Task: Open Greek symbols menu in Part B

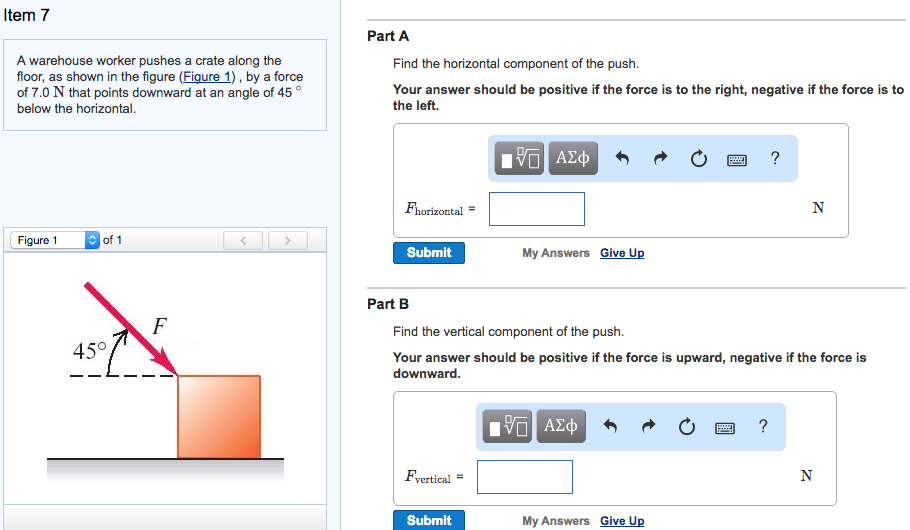Action: (560, 426)
